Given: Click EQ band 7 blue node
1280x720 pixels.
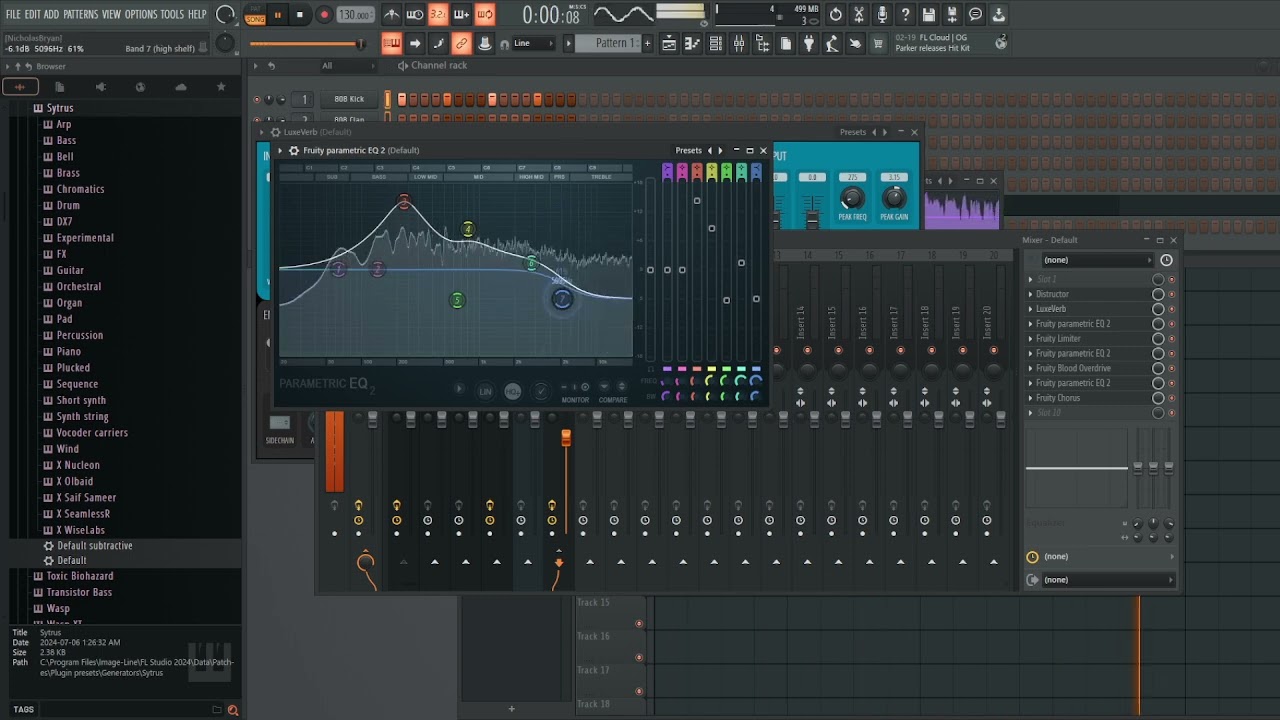Looking at the screenshot, I should (562, 299).
